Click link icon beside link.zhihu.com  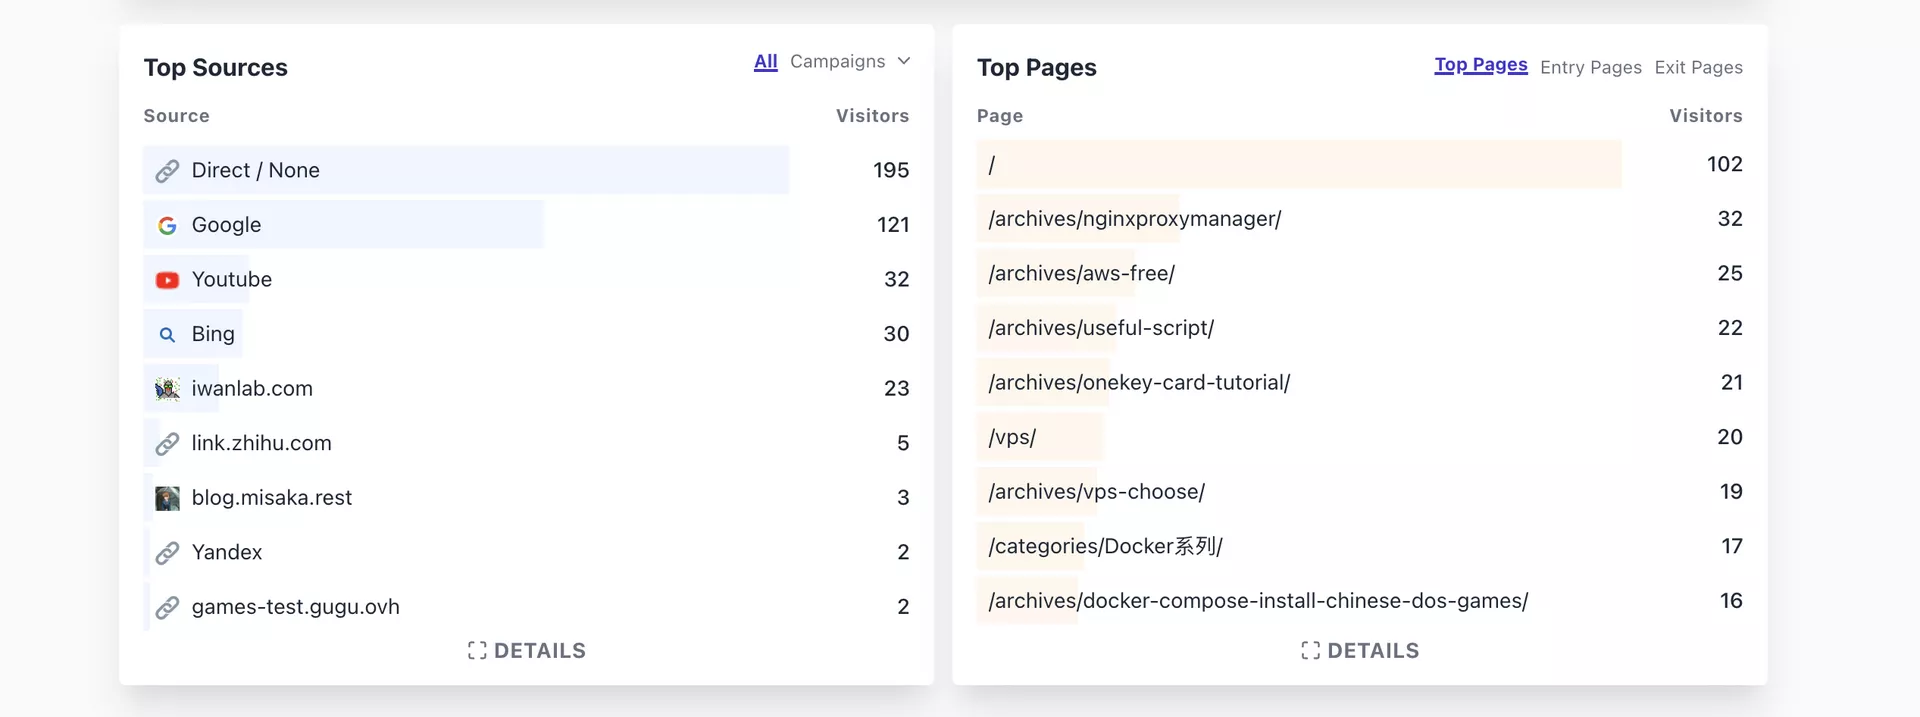coord(167,443)
